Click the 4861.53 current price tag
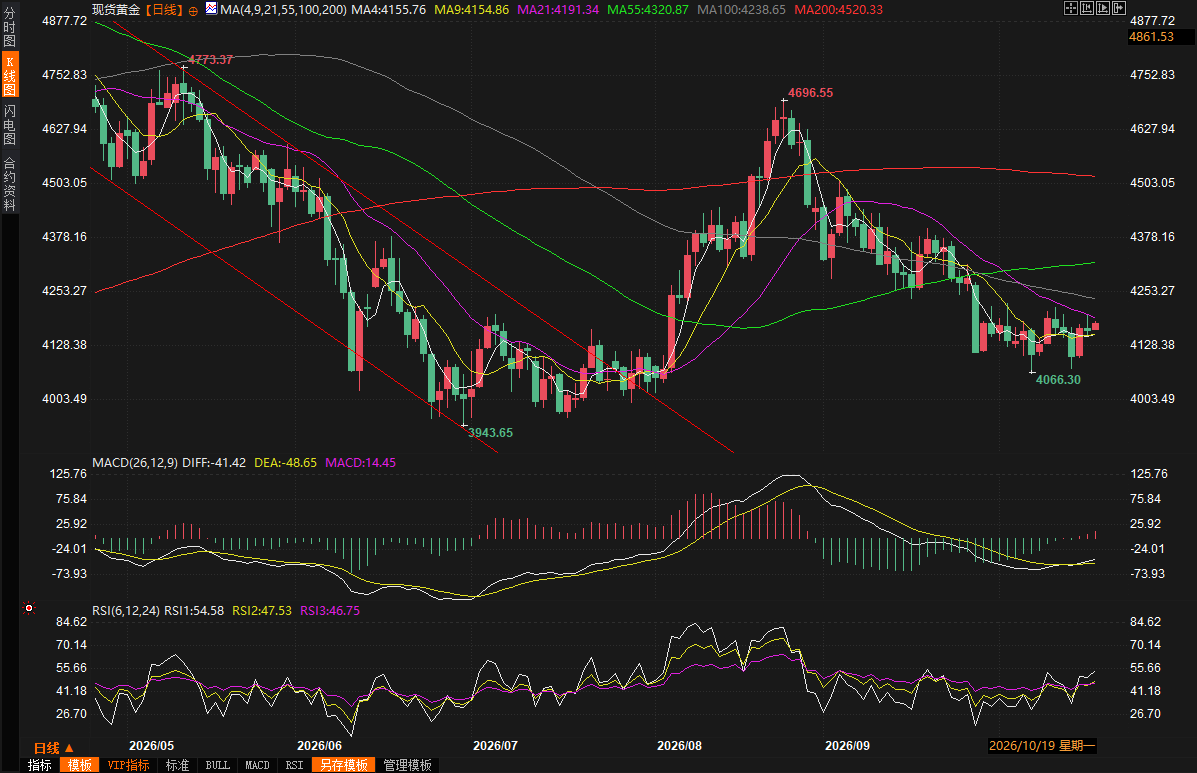The image size is (1197, 773). pos(1151,37)
